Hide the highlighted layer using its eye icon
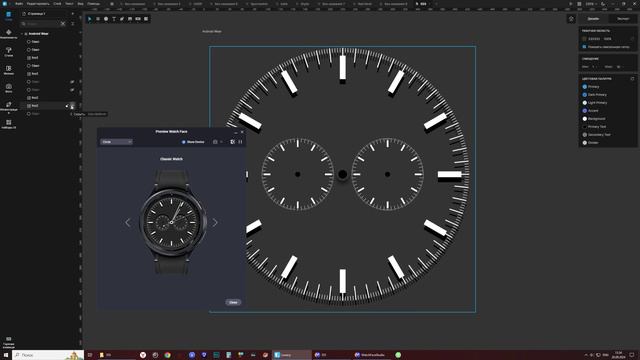This screenshot has height=360, width=640. (72, 106)
